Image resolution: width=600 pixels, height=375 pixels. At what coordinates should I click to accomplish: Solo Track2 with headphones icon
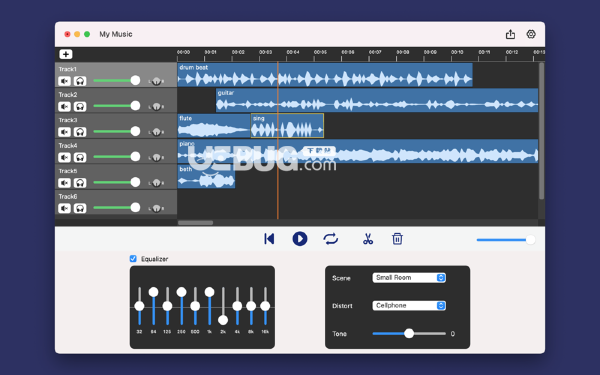tap(80, 106)
